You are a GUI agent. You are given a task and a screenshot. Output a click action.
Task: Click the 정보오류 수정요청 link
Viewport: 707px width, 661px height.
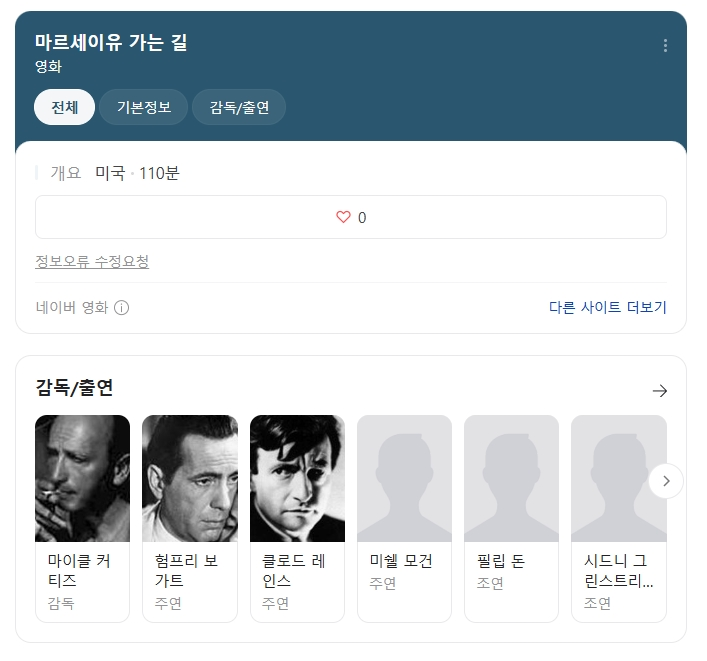coord(92,261)
